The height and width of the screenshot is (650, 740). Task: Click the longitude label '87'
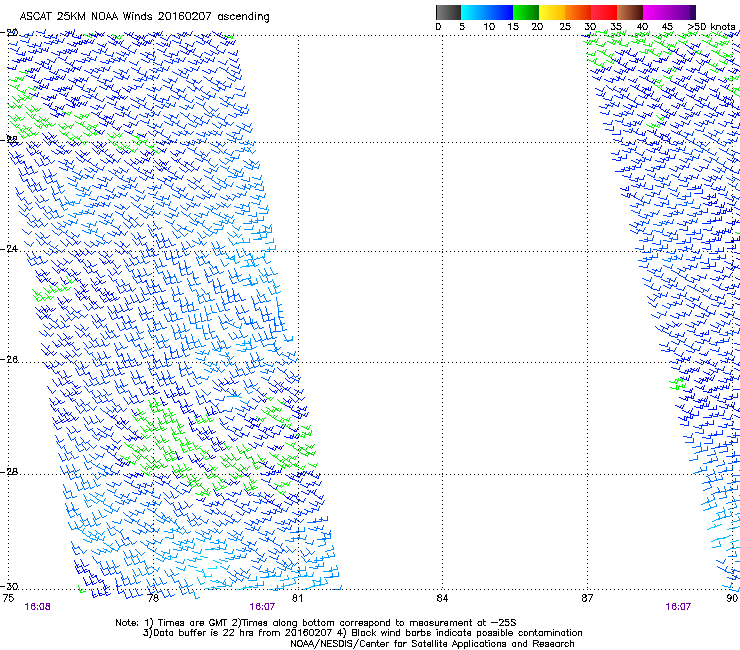click(587, 598)
